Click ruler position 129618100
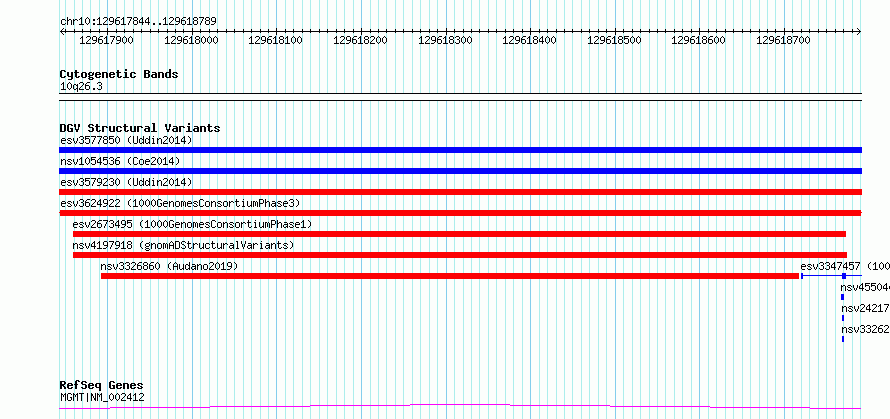 (276, 40)
